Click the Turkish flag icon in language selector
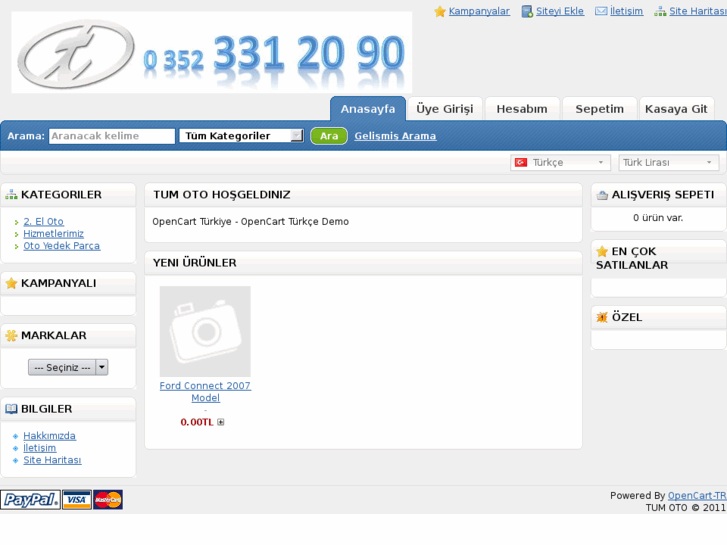 521,162
